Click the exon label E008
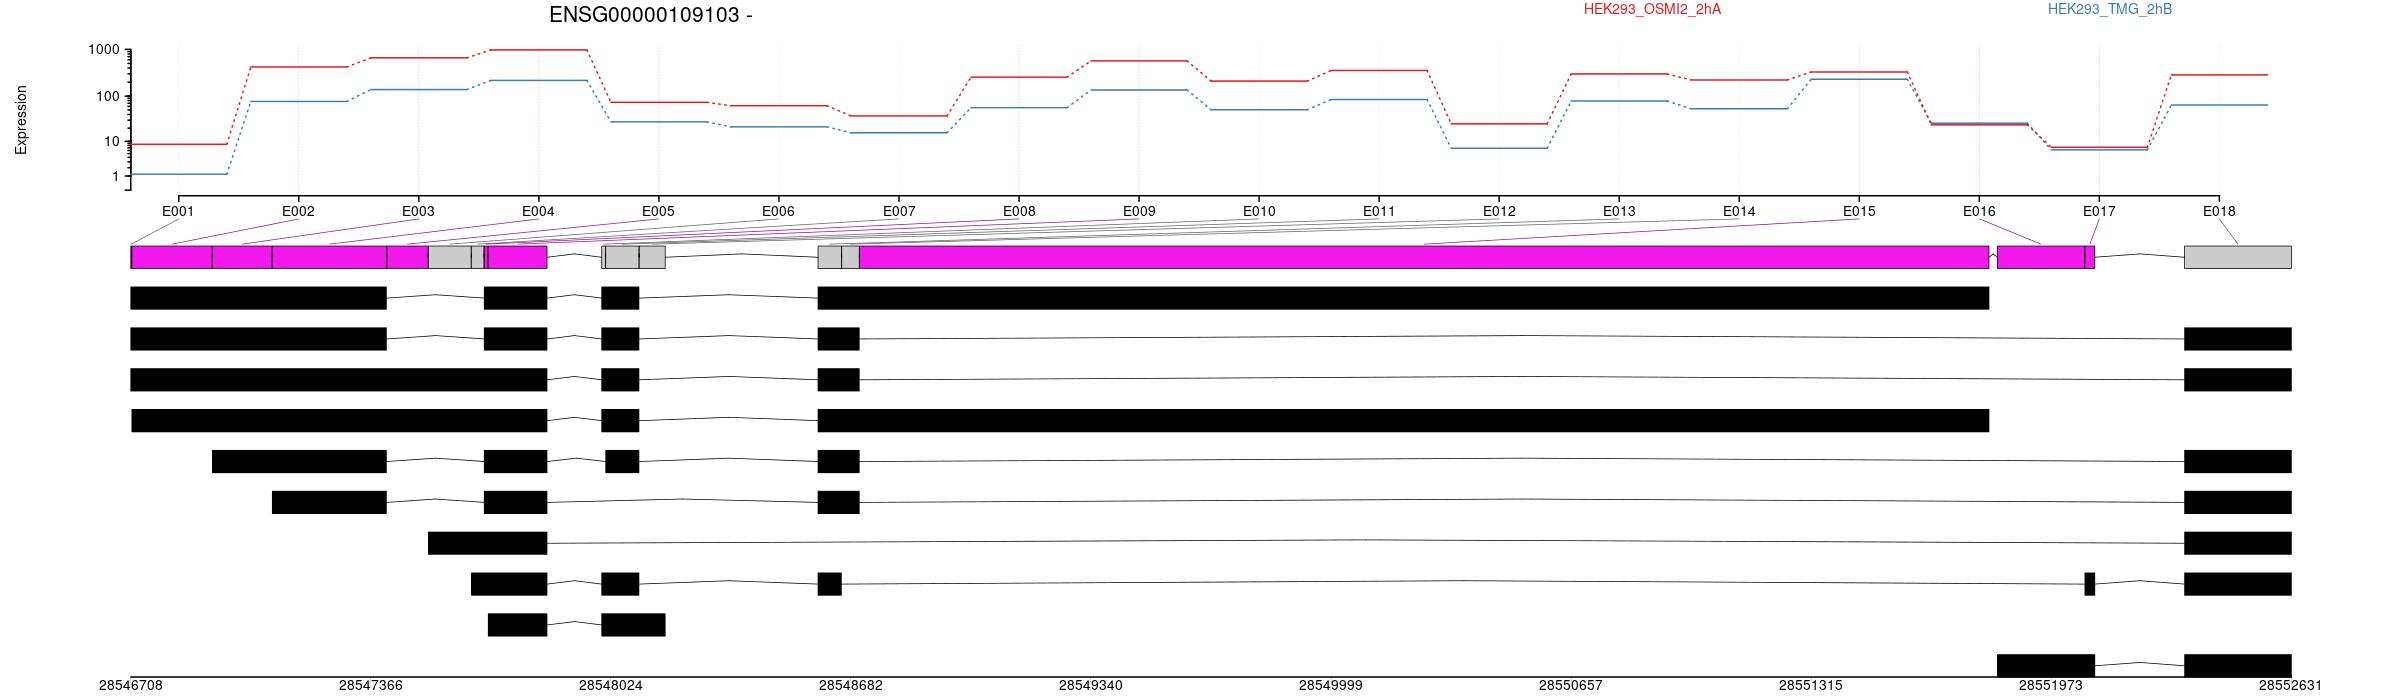2400x700 pixels. tap(1019, 211)
